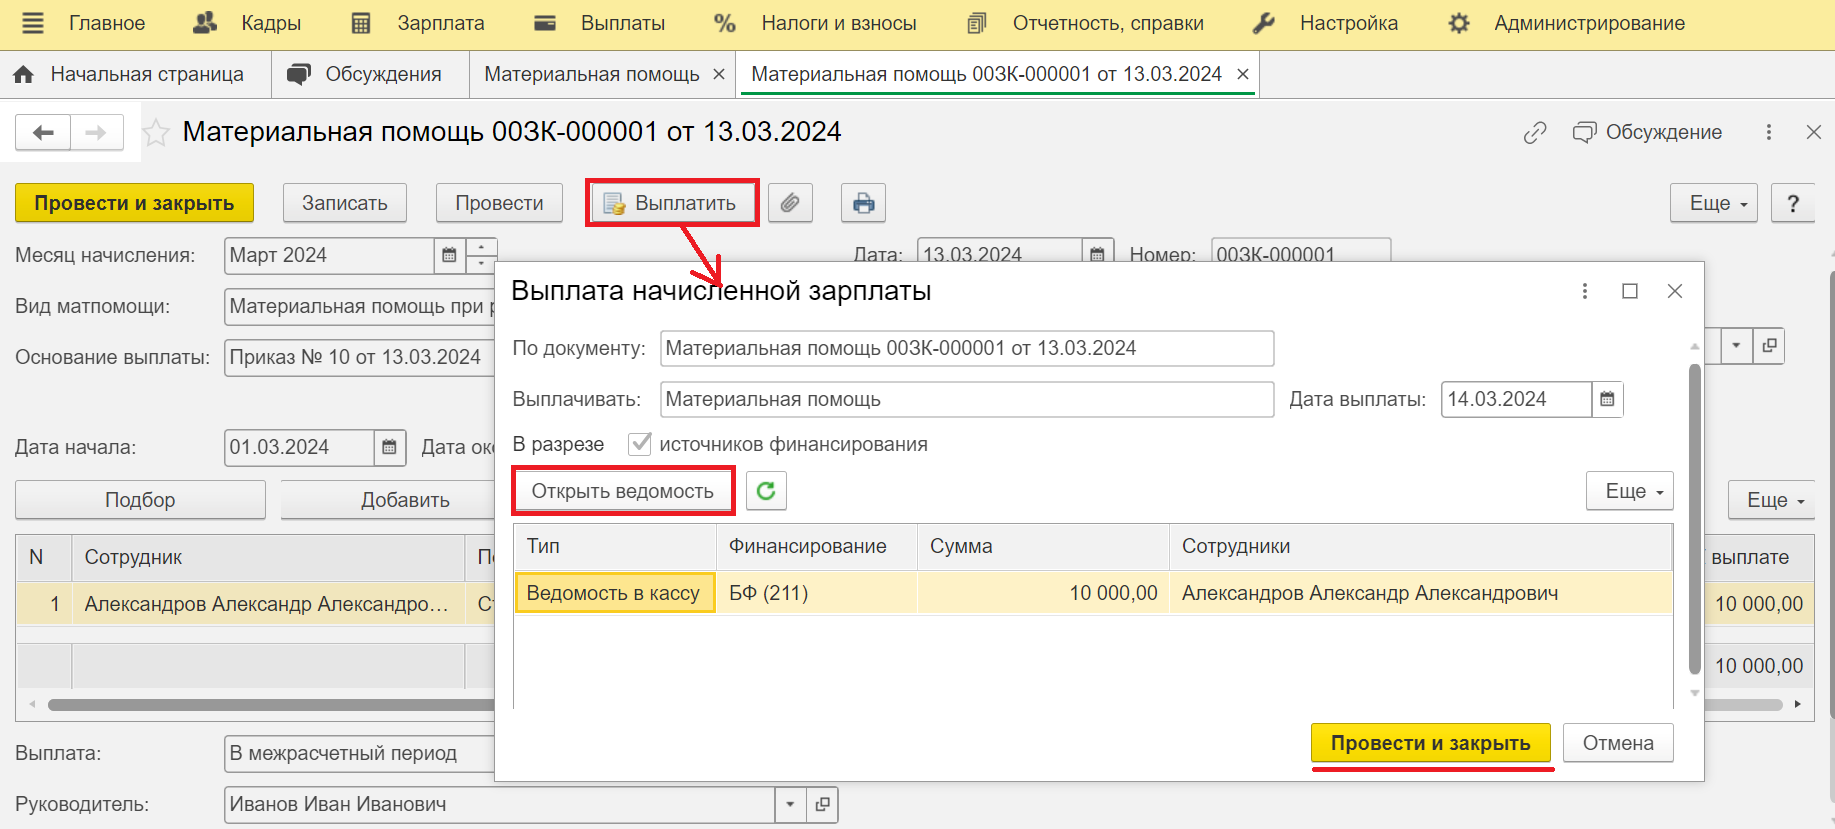This screenshot has height=829, width=1835.
Task: Sort by the Сумма column header
Action: click(x=1043, y=546)
